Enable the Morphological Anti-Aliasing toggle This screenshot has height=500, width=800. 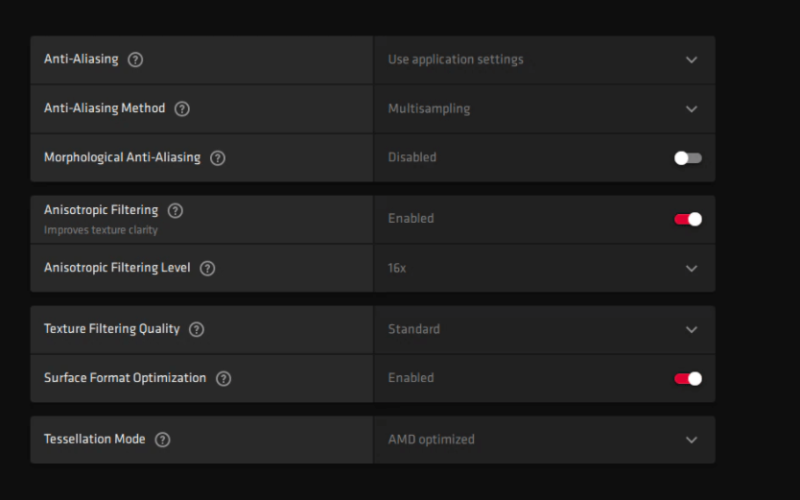coord(688,158)
